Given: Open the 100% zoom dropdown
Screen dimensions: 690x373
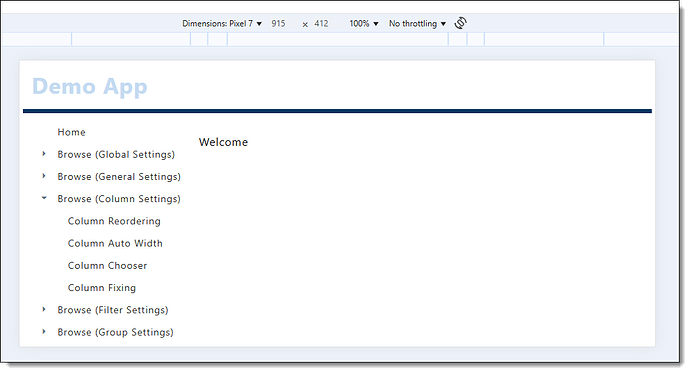Looking at the screenshot, I should 363,24.
